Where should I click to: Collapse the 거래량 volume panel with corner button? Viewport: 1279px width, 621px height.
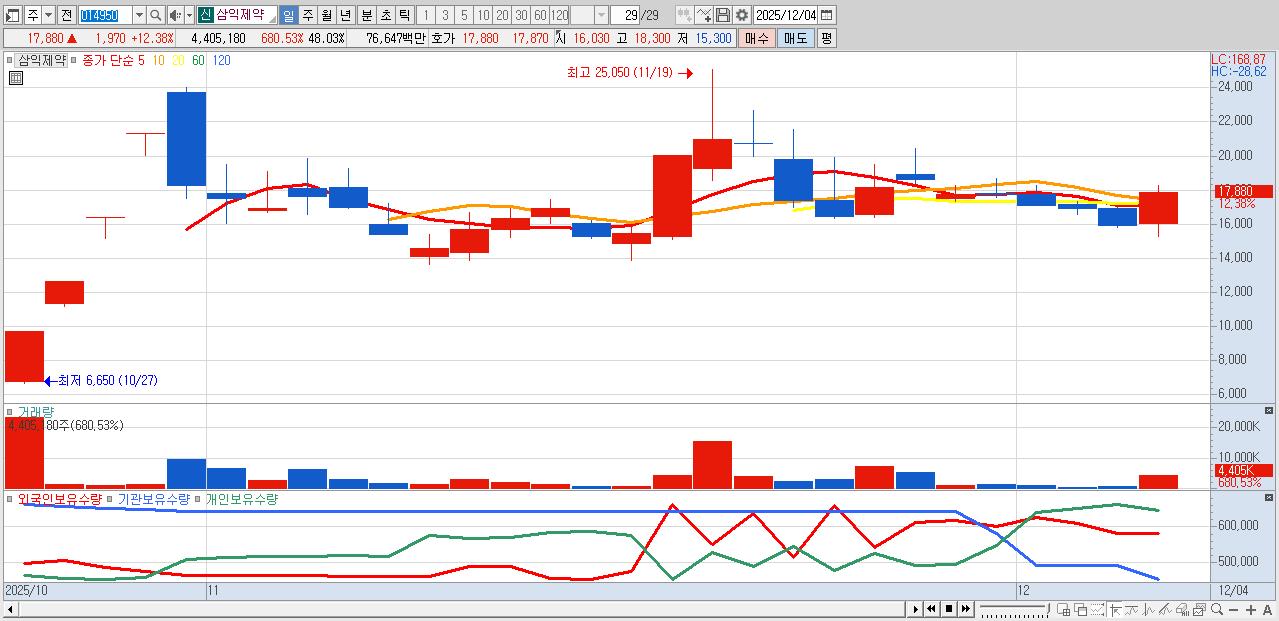tap(1269, 410)
